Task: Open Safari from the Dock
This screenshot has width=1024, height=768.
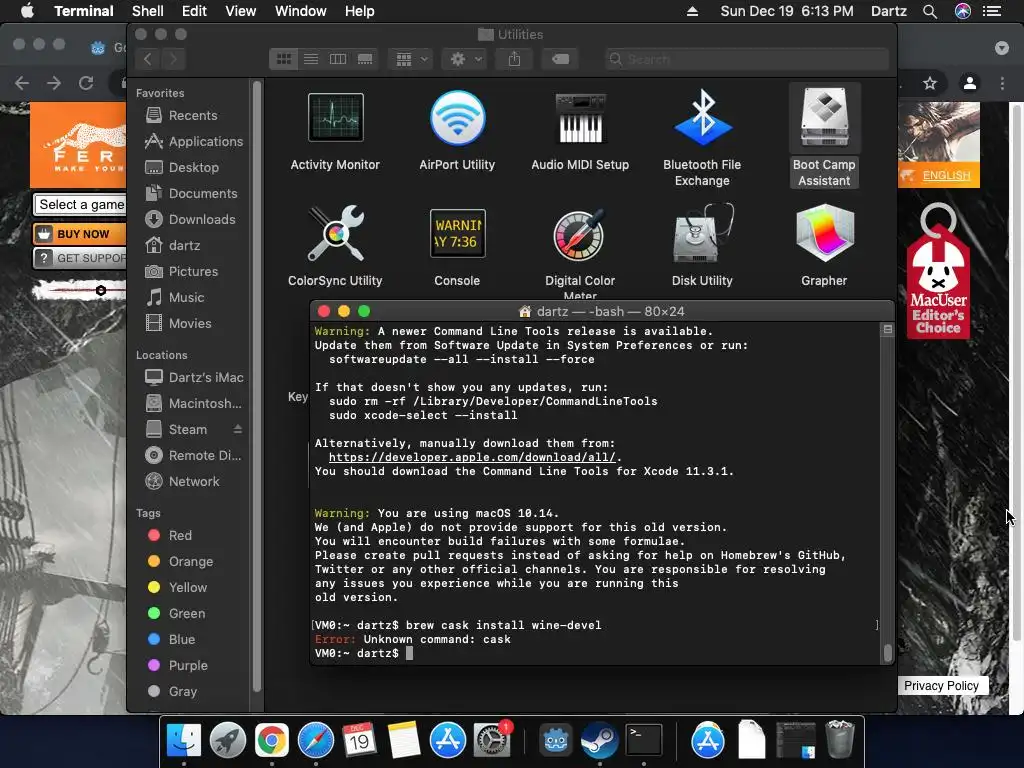Action: [x=315, y=740]
